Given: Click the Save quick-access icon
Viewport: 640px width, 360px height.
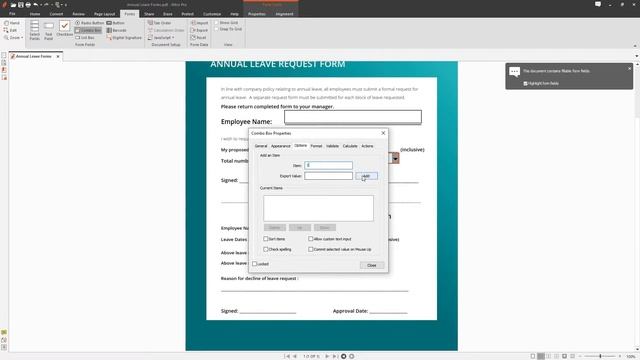Looking at the screenshot, I should (20, 5).
